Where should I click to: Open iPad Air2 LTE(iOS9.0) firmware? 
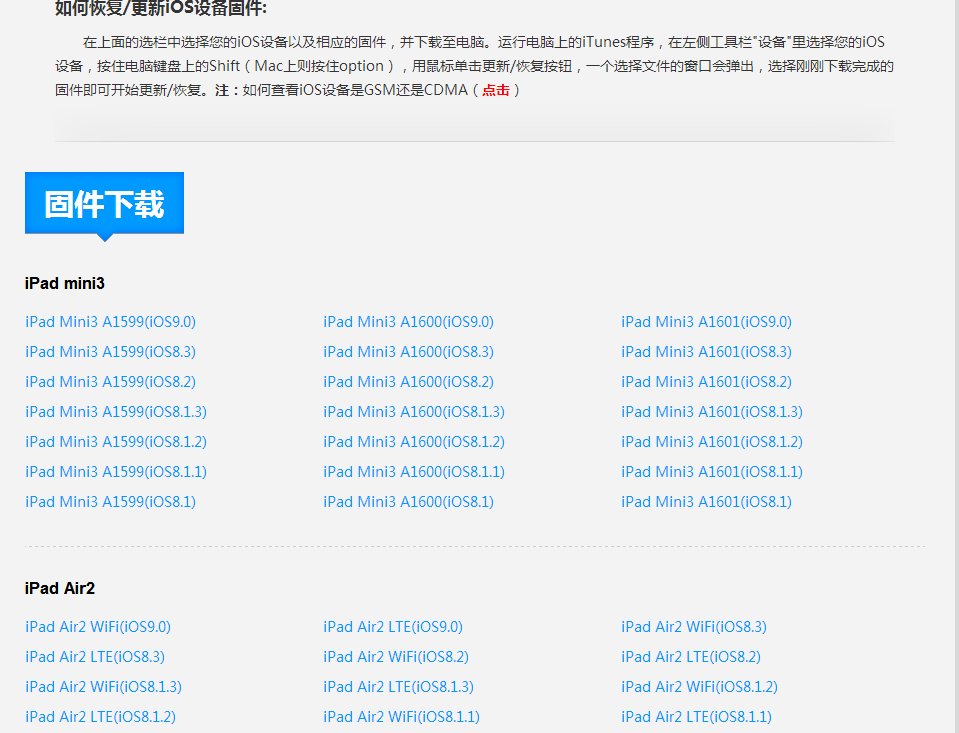pyautogui.click(x=393, y=627)
